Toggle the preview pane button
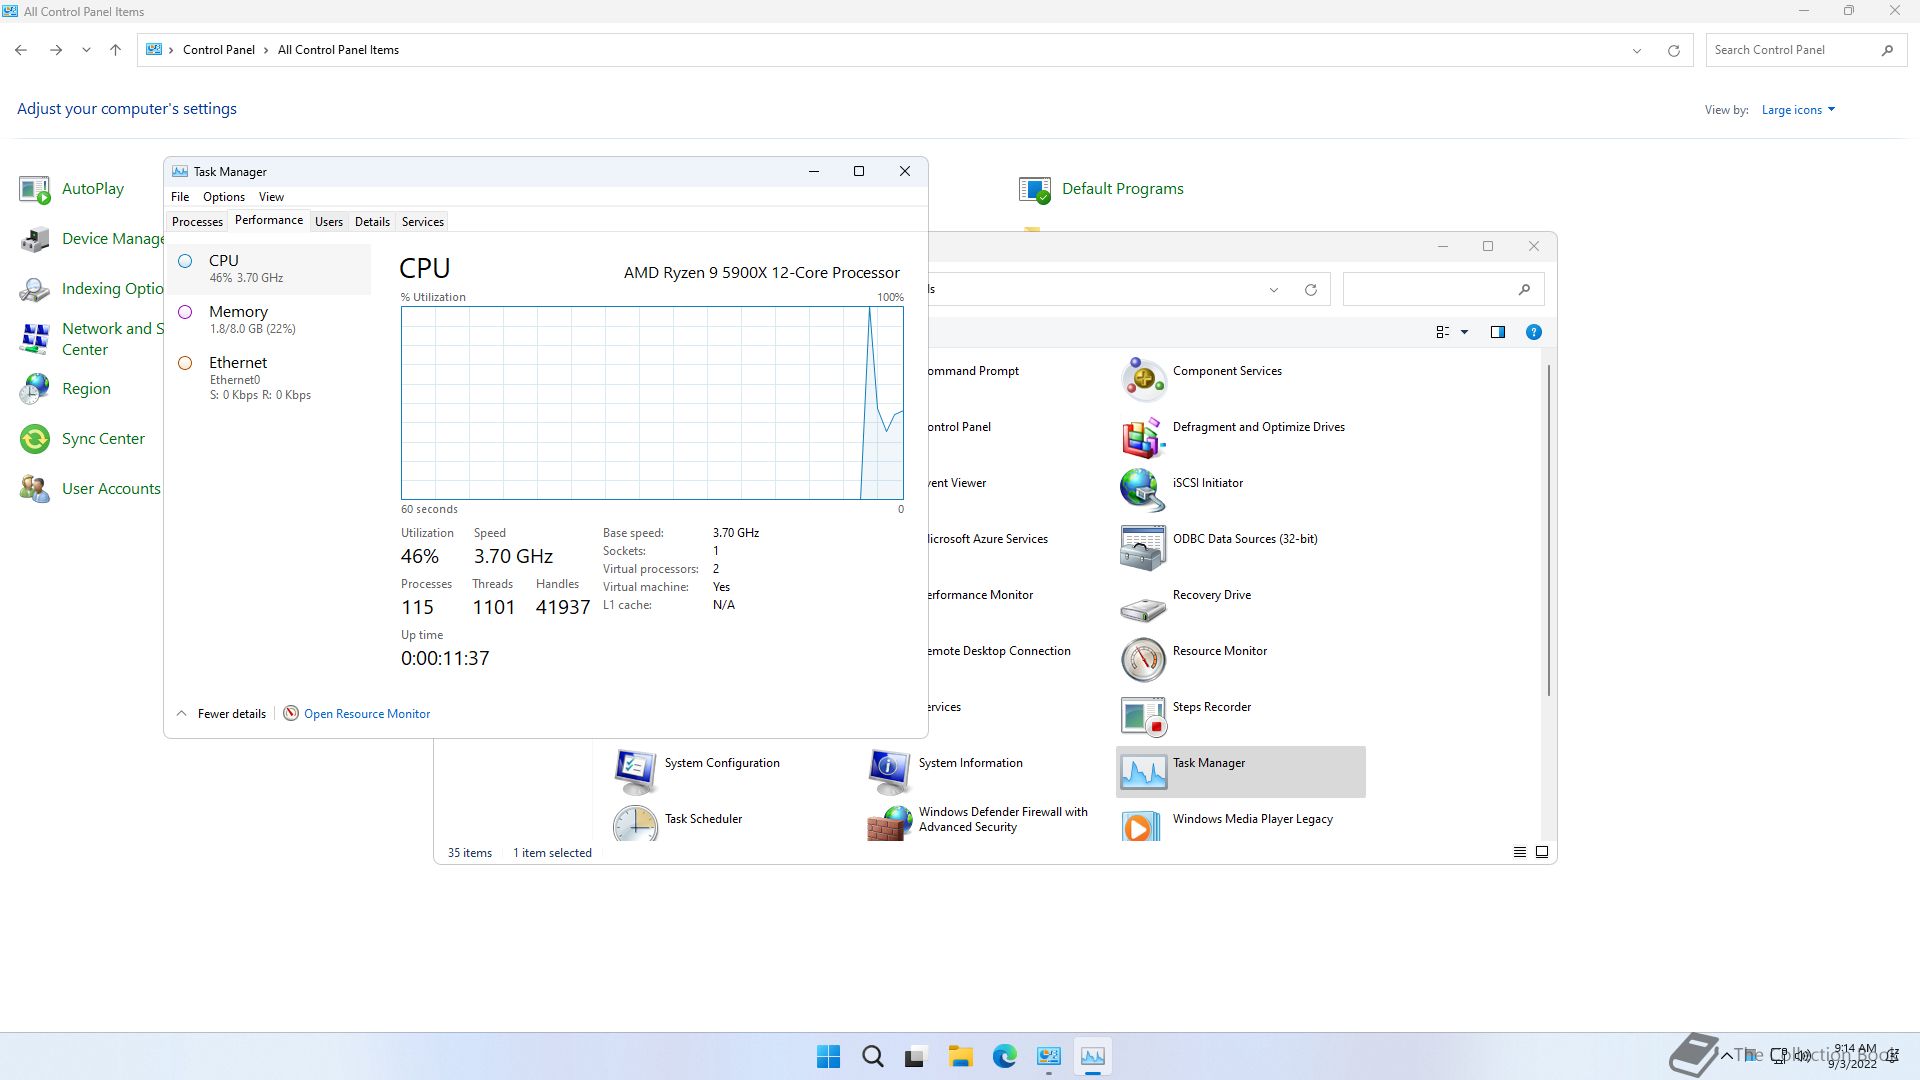The image size is (1920, 1080). (1497, 332)
